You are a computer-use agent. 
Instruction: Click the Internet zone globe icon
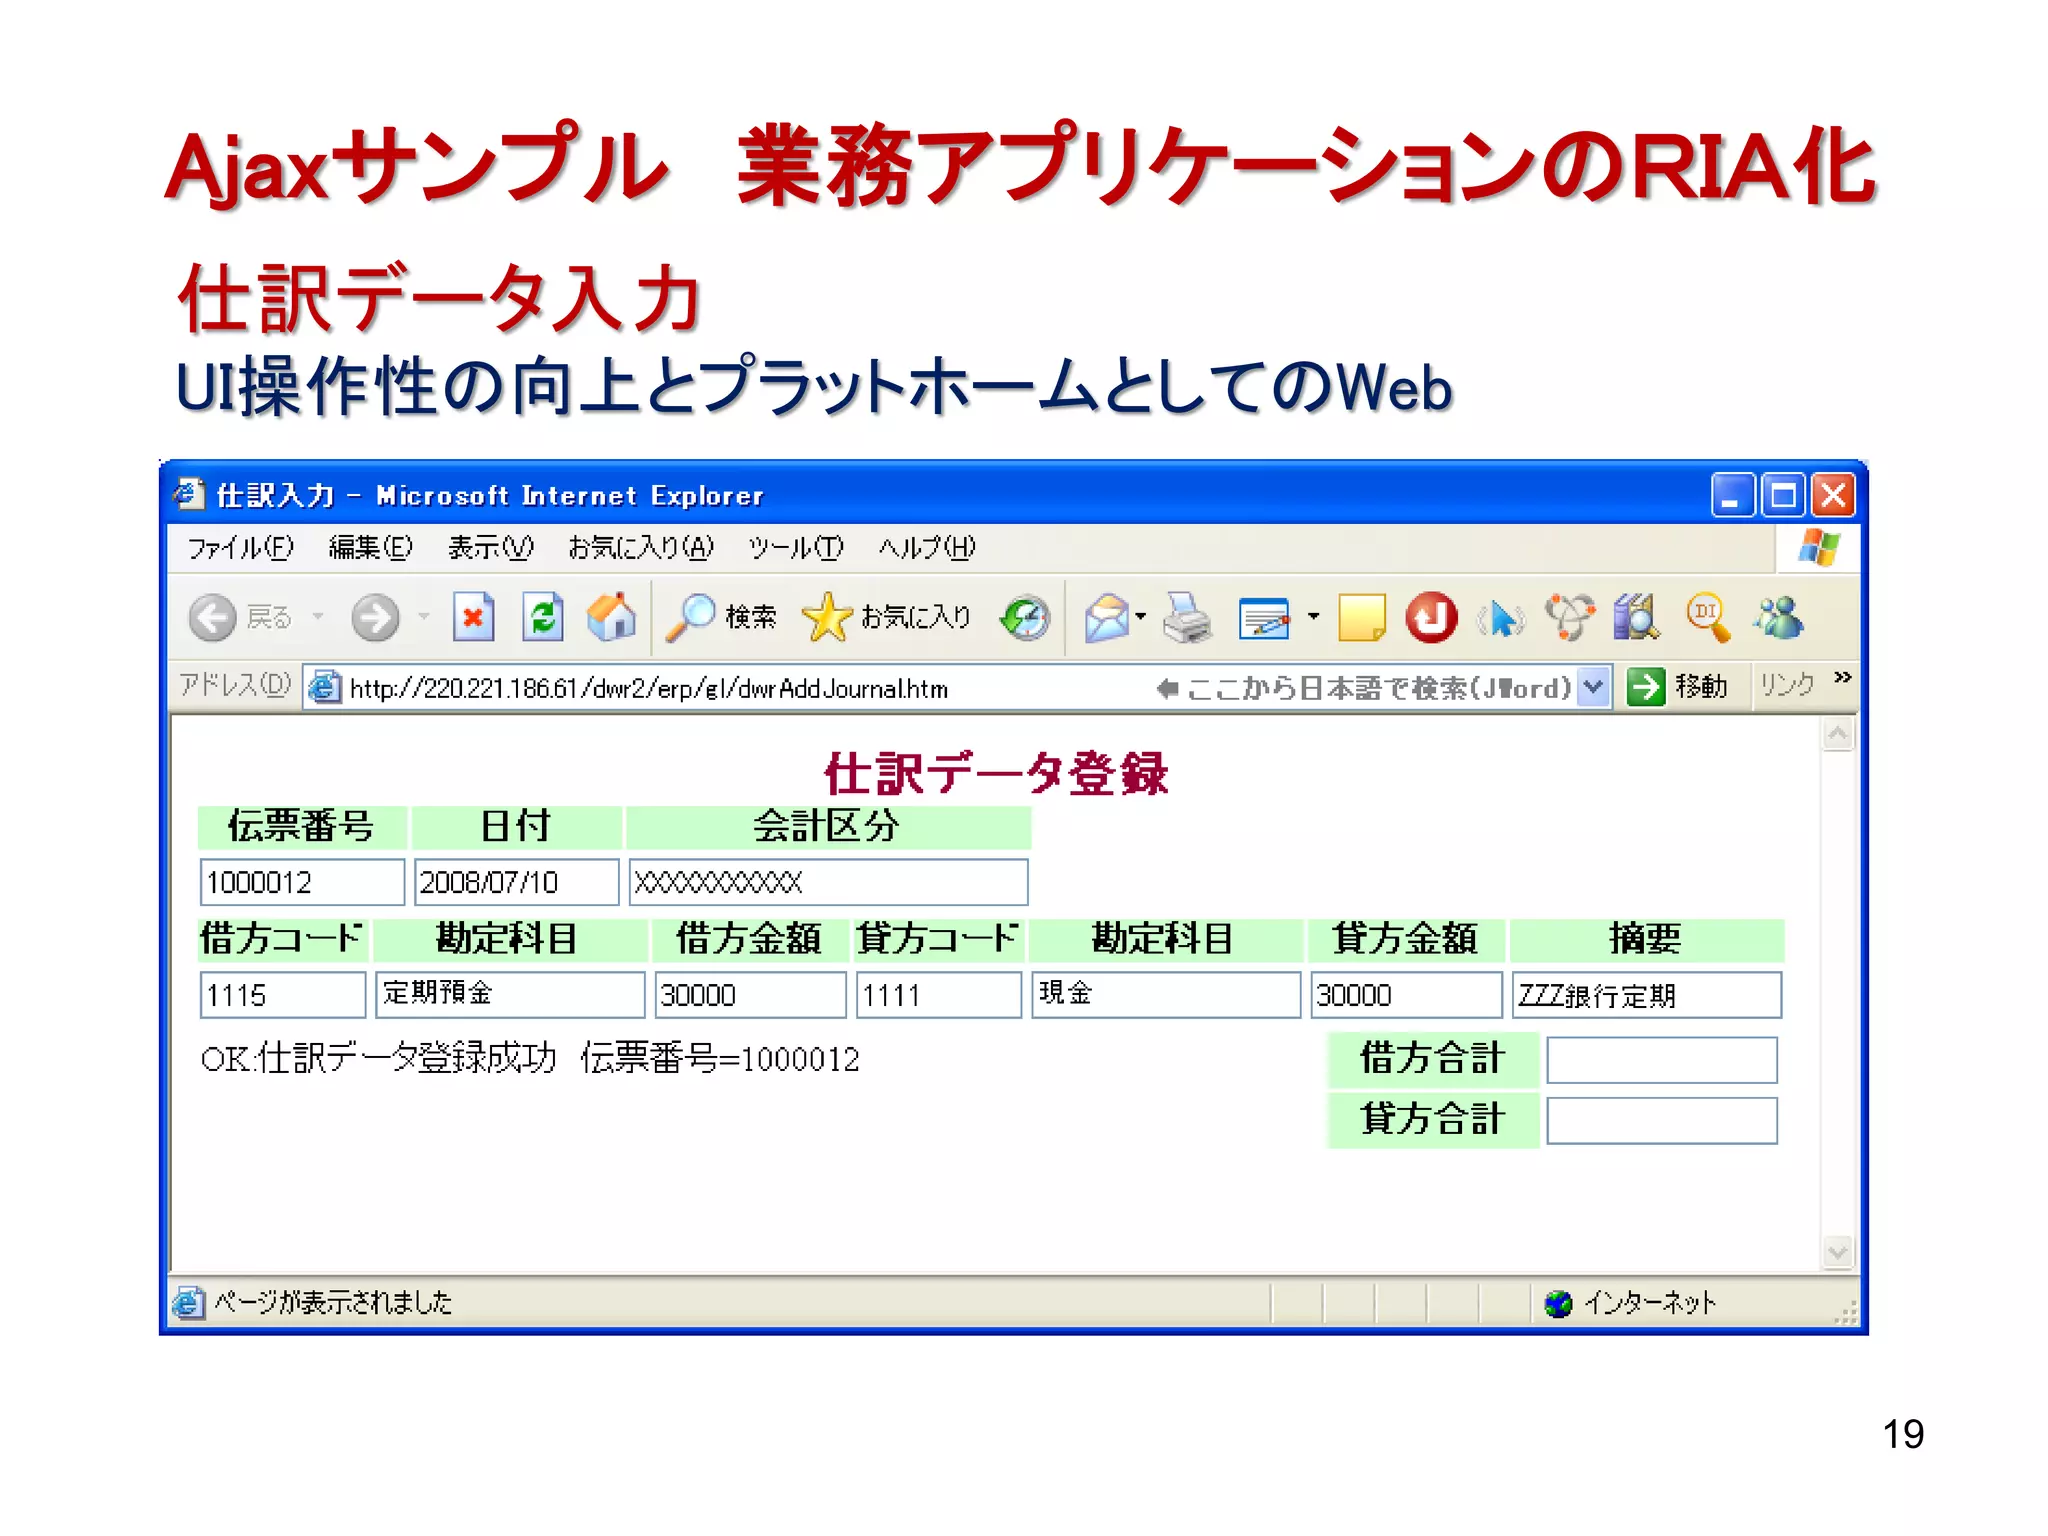[x=1557, y=1303]
